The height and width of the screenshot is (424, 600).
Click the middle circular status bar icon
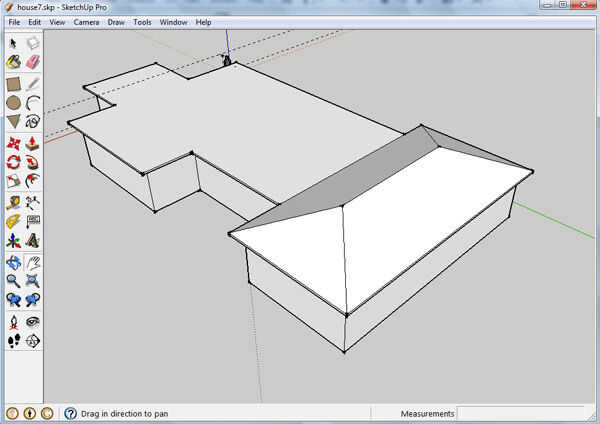(30, 413)
